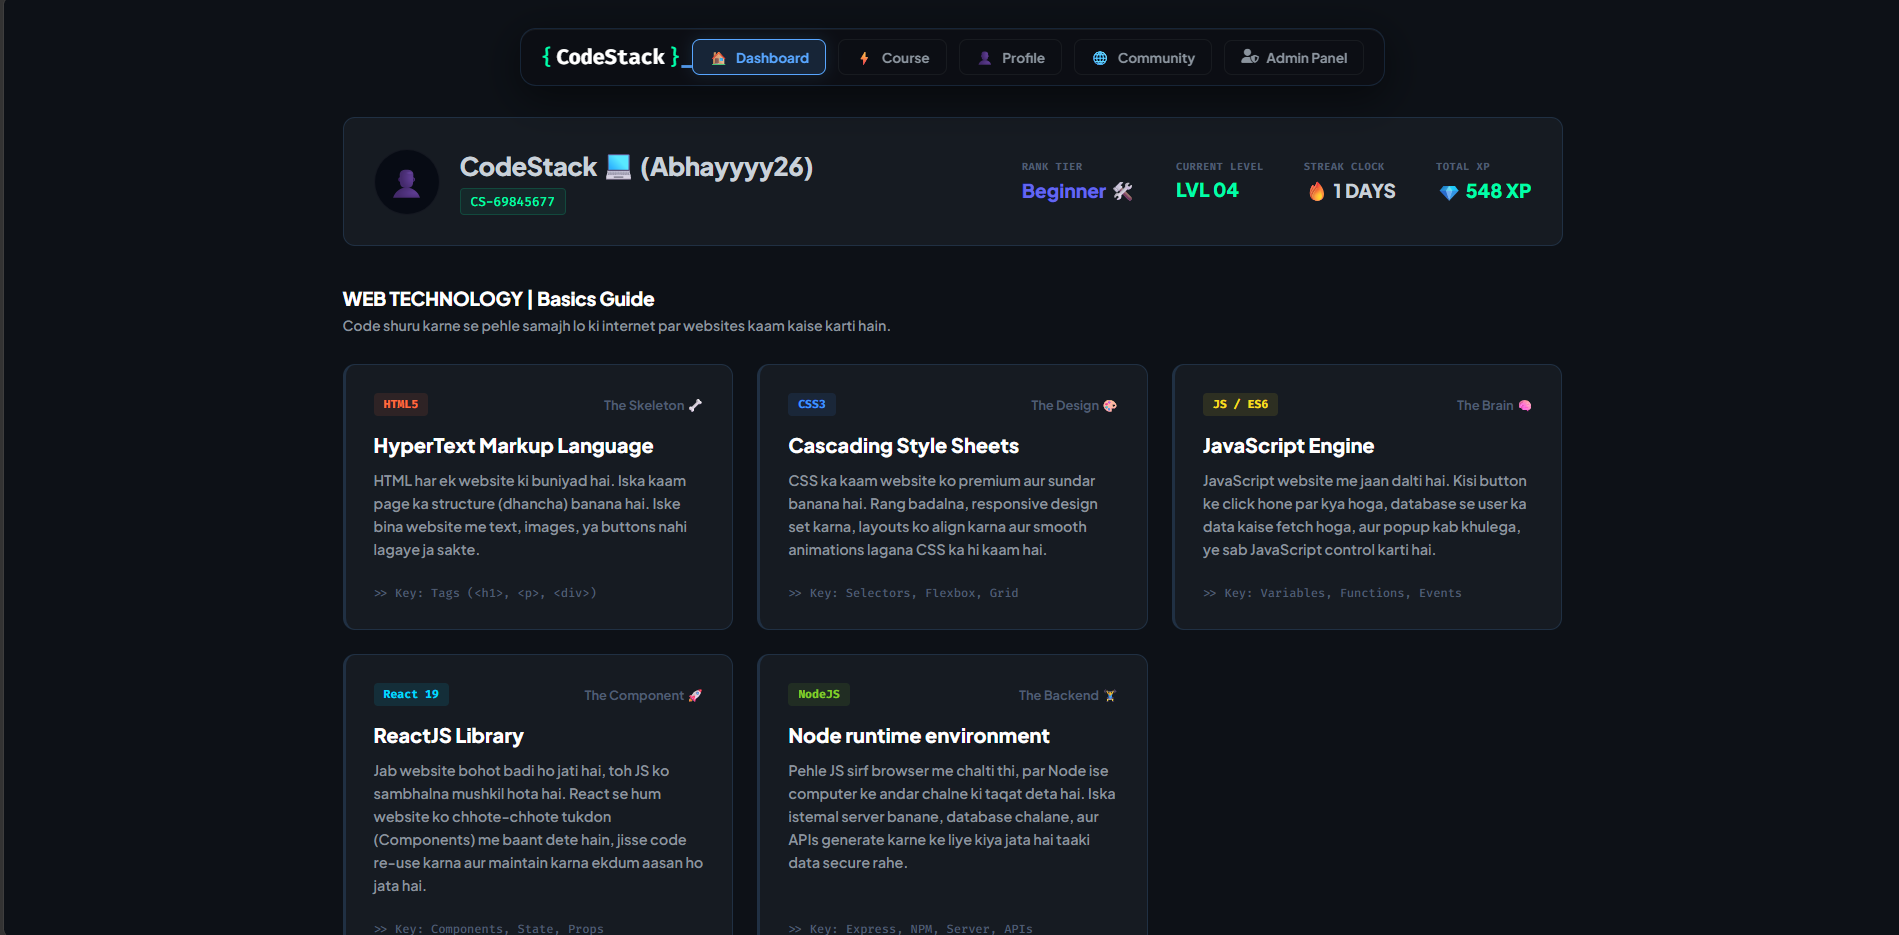This screenshot has width=1899, height=935.
Task: Click the Key: Express, NPM, Server, APIs line
Action: [910, 928]
